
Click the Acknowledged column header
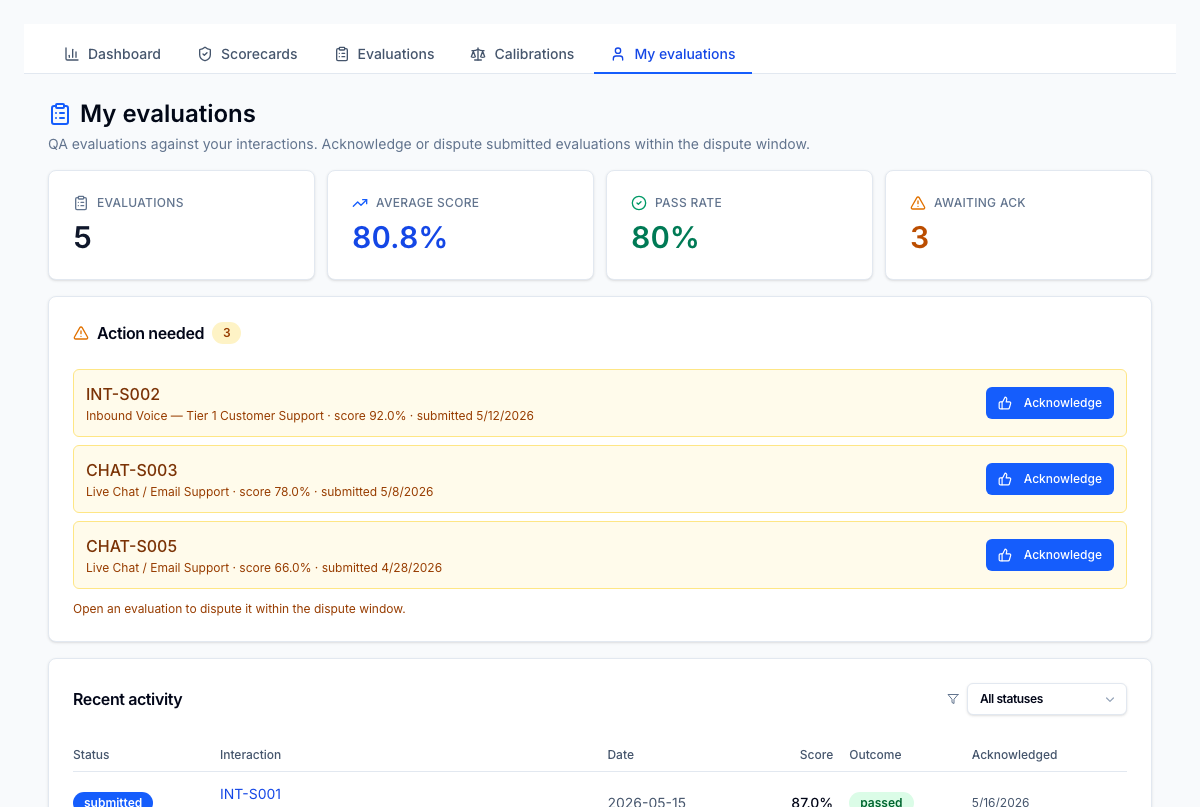pyautogui.click(x=1014, y=755)
